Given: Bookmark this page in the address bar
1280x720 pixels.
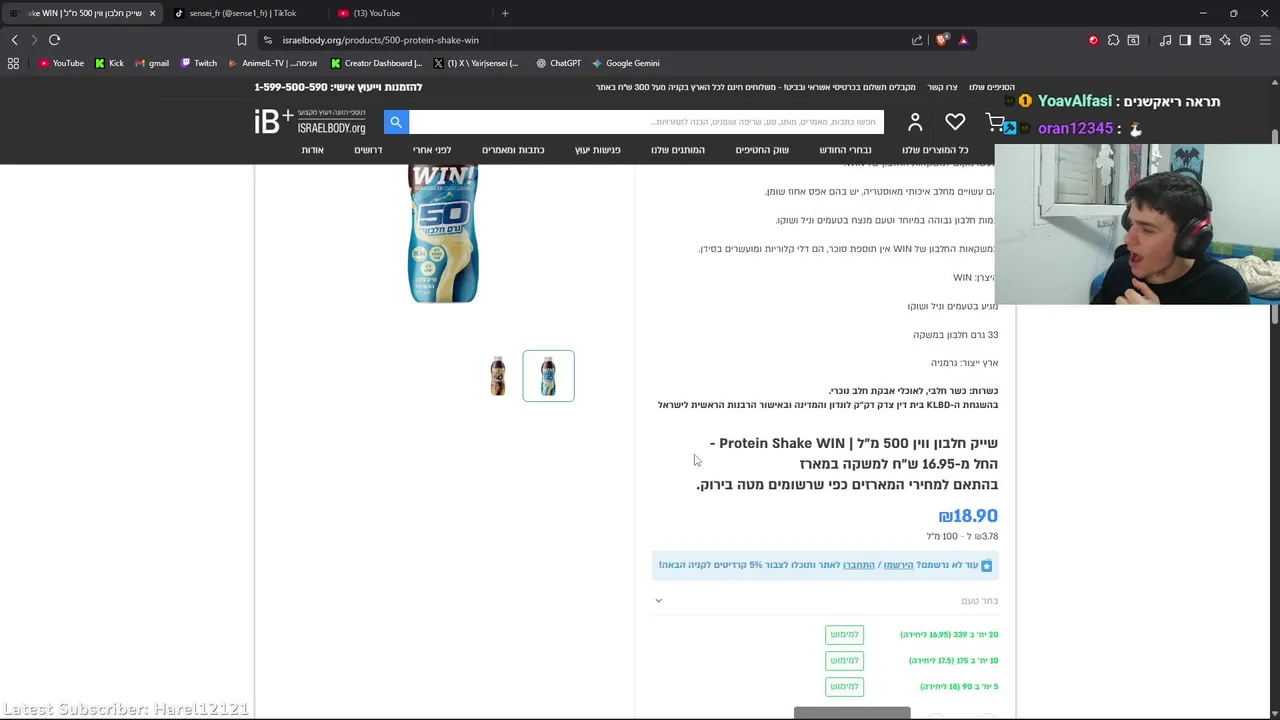Looking at the screenshot, I should coord(241,40).
